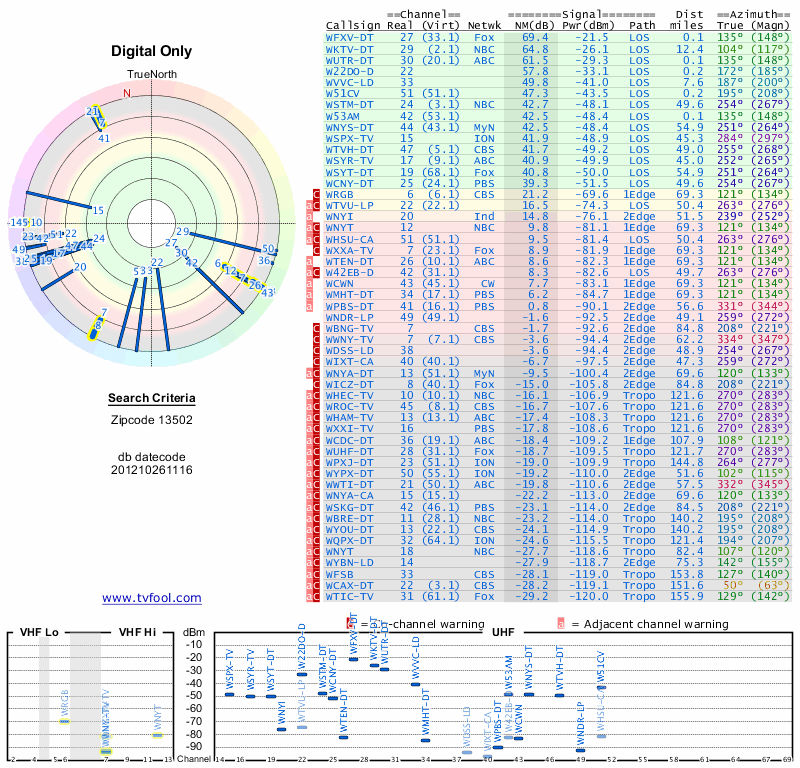
Task: Select the WCWN callsign in the table
Action: coord(339,283)
